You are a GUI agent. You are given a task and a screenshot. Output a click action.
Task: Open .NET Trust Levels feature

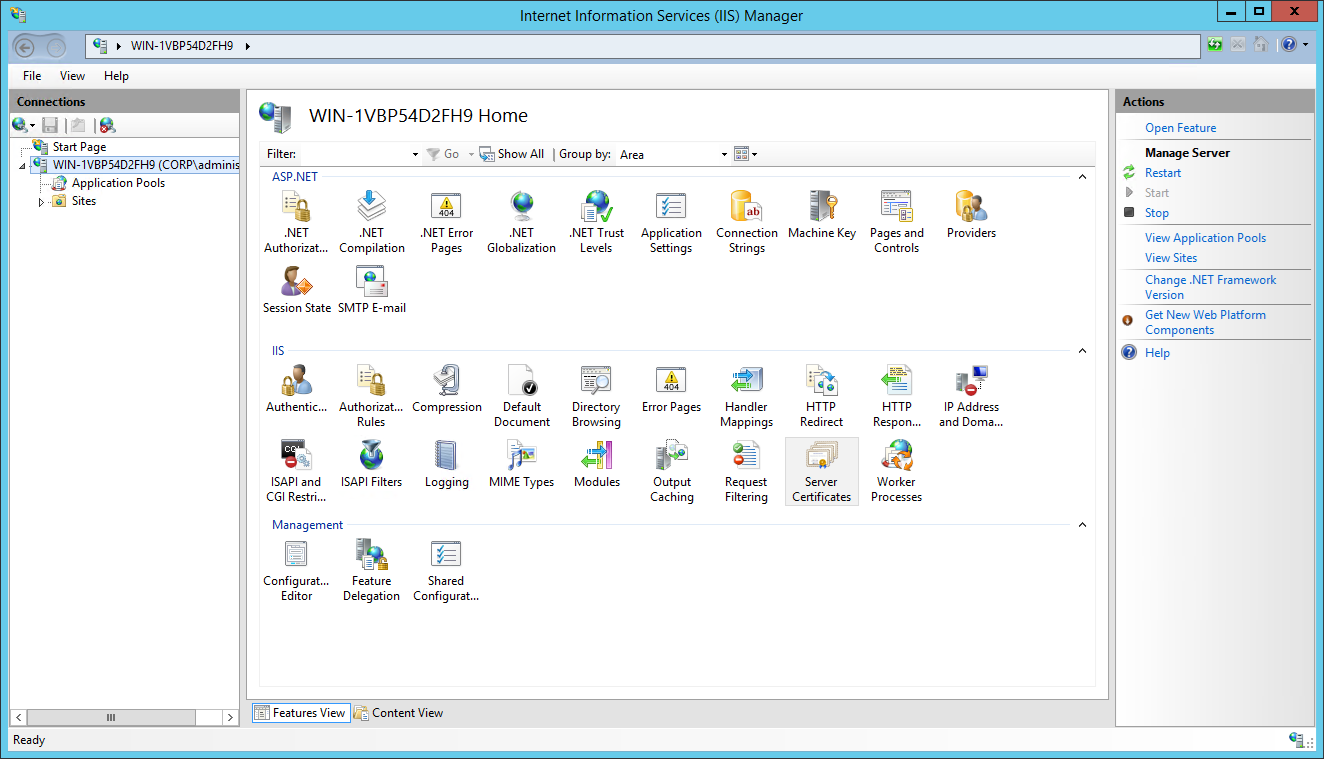pos(596,222)
